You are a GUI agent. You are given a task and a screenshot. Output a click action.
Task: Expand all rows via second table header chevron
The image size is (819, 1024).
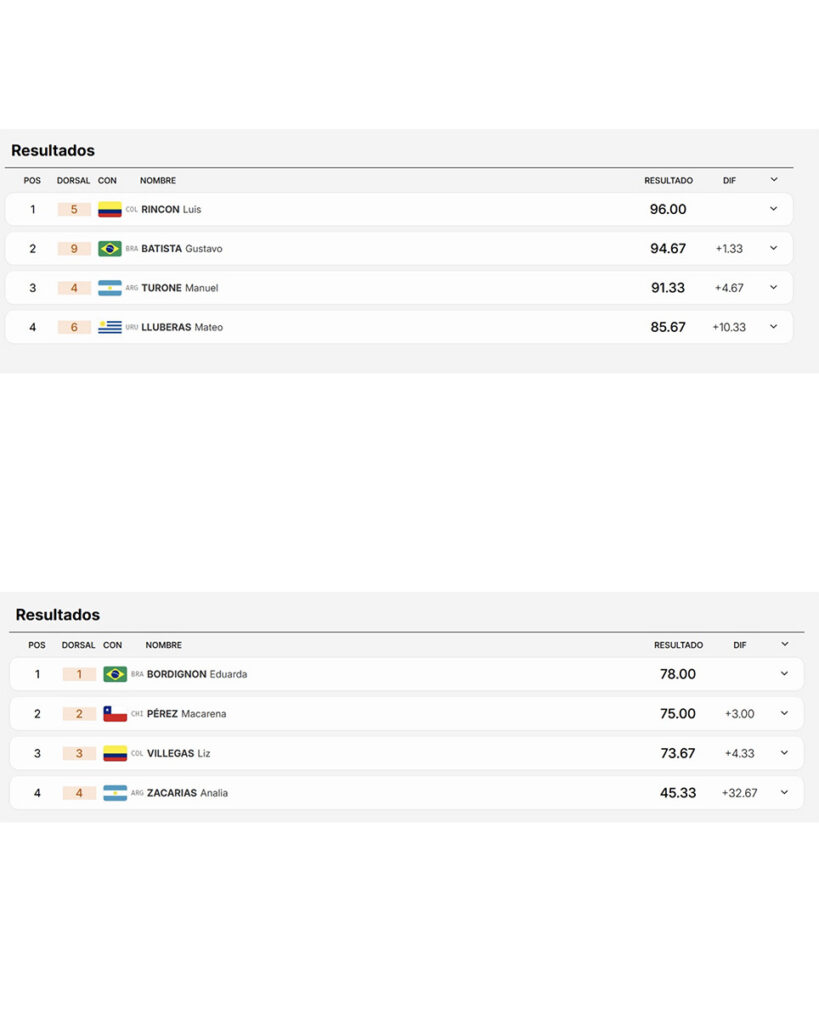tap(785, 644)
